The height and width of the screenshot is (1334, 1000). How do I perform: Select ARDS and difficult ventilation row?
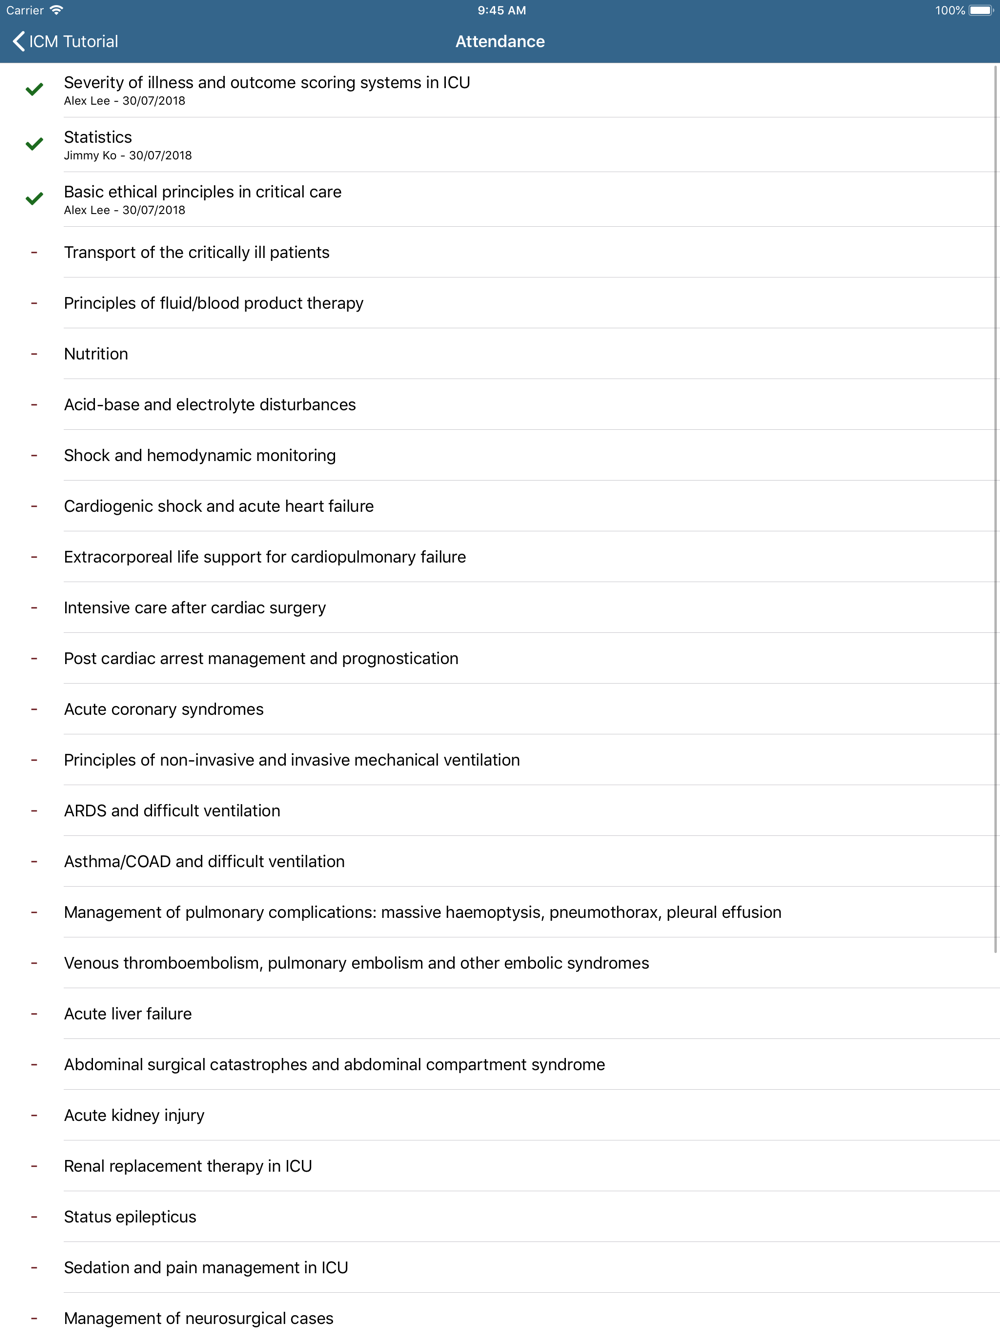point(172,811)
